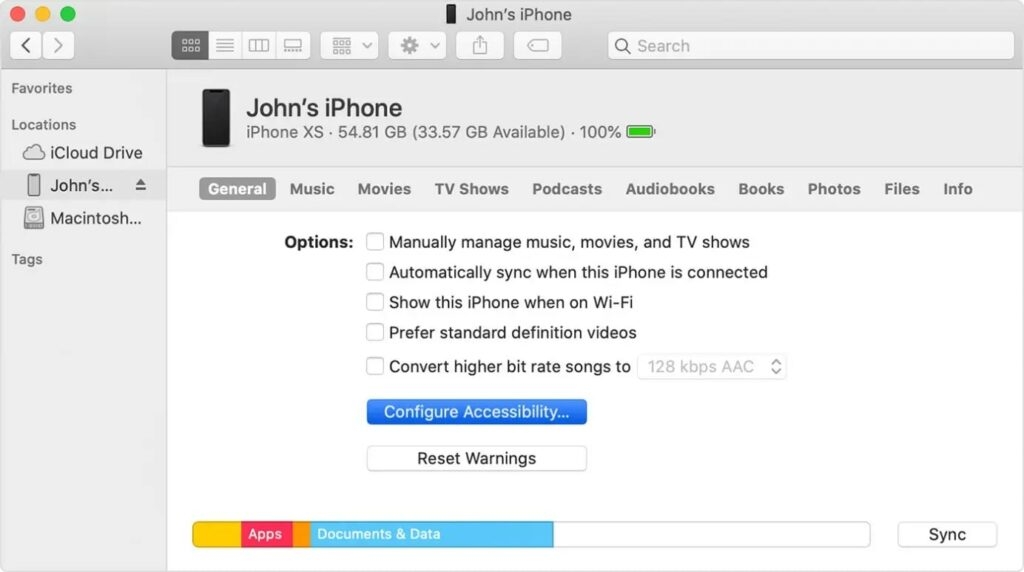Switch to the Files tab
Screen dimensions: 1024x572
pos(902,189)
